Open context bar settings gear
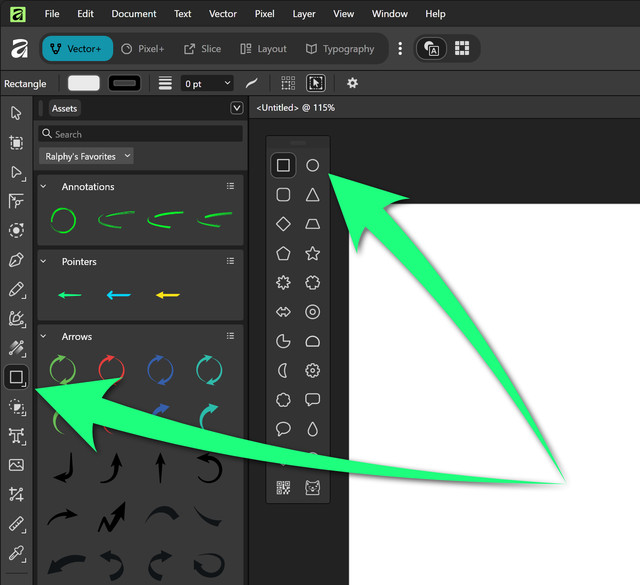The height and width of the screenshot is (585, 640). click(352, 84)
